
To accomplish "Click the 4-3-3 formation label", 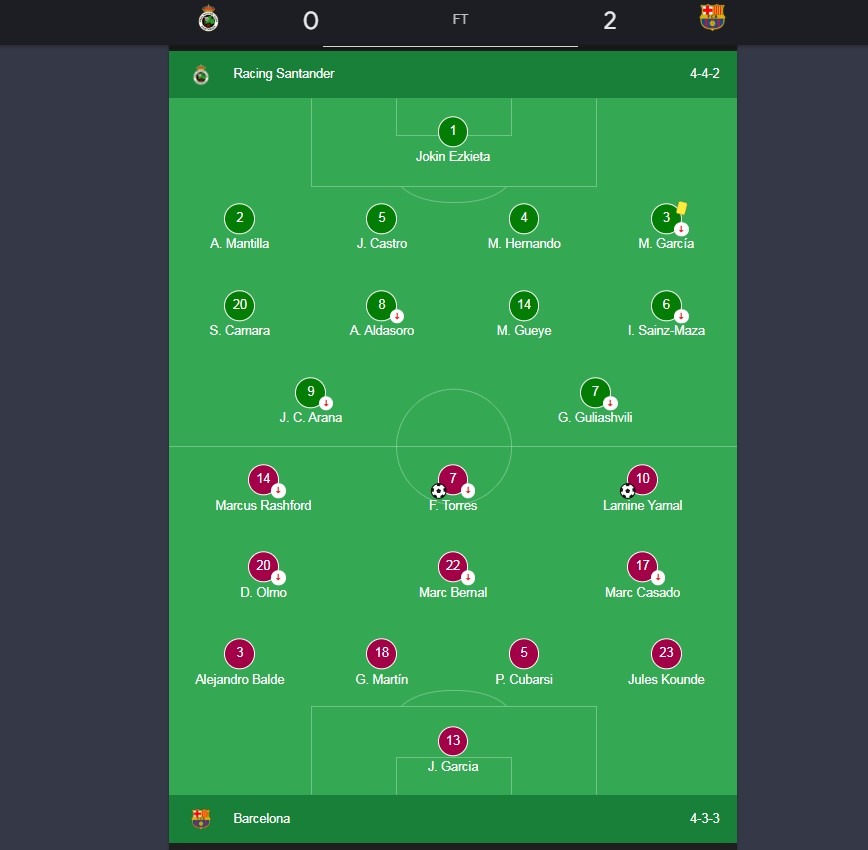I will [705, 819].
